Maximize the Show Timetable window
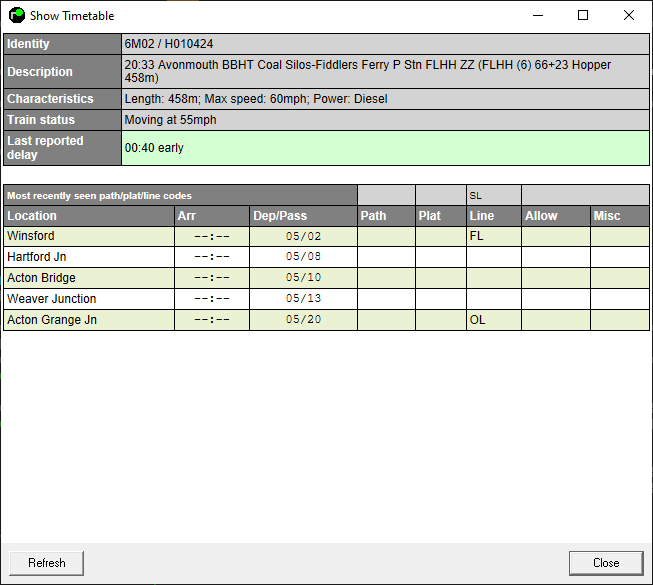Viewport: 653px width, 585px height. coord(583,16)
